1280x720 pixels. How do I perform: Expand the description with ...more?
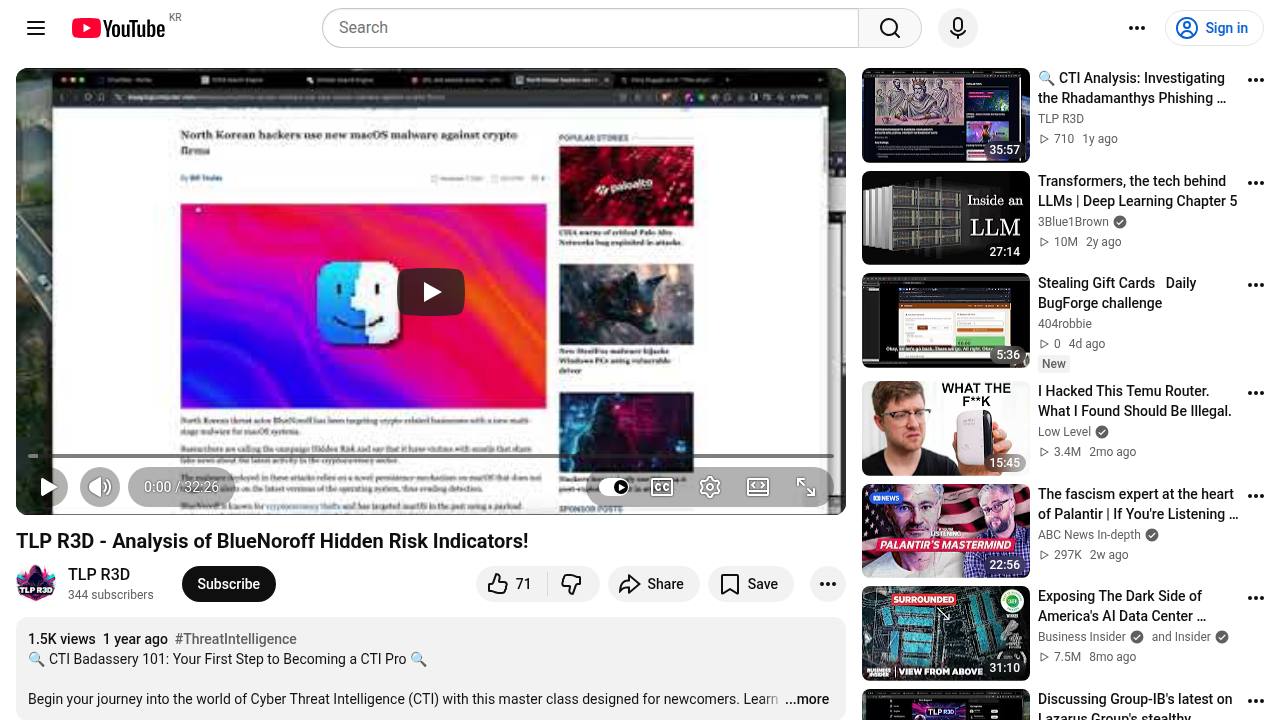[x=807, y=699]
